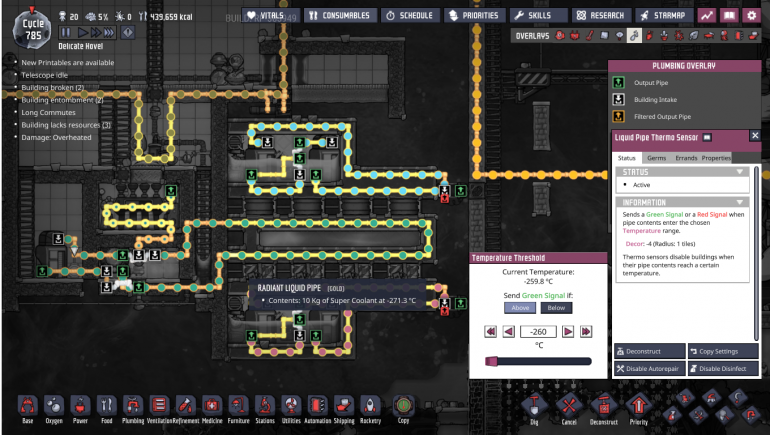770x435 pixels.
Task: Set green signal to Above
Action: (520, 308)
